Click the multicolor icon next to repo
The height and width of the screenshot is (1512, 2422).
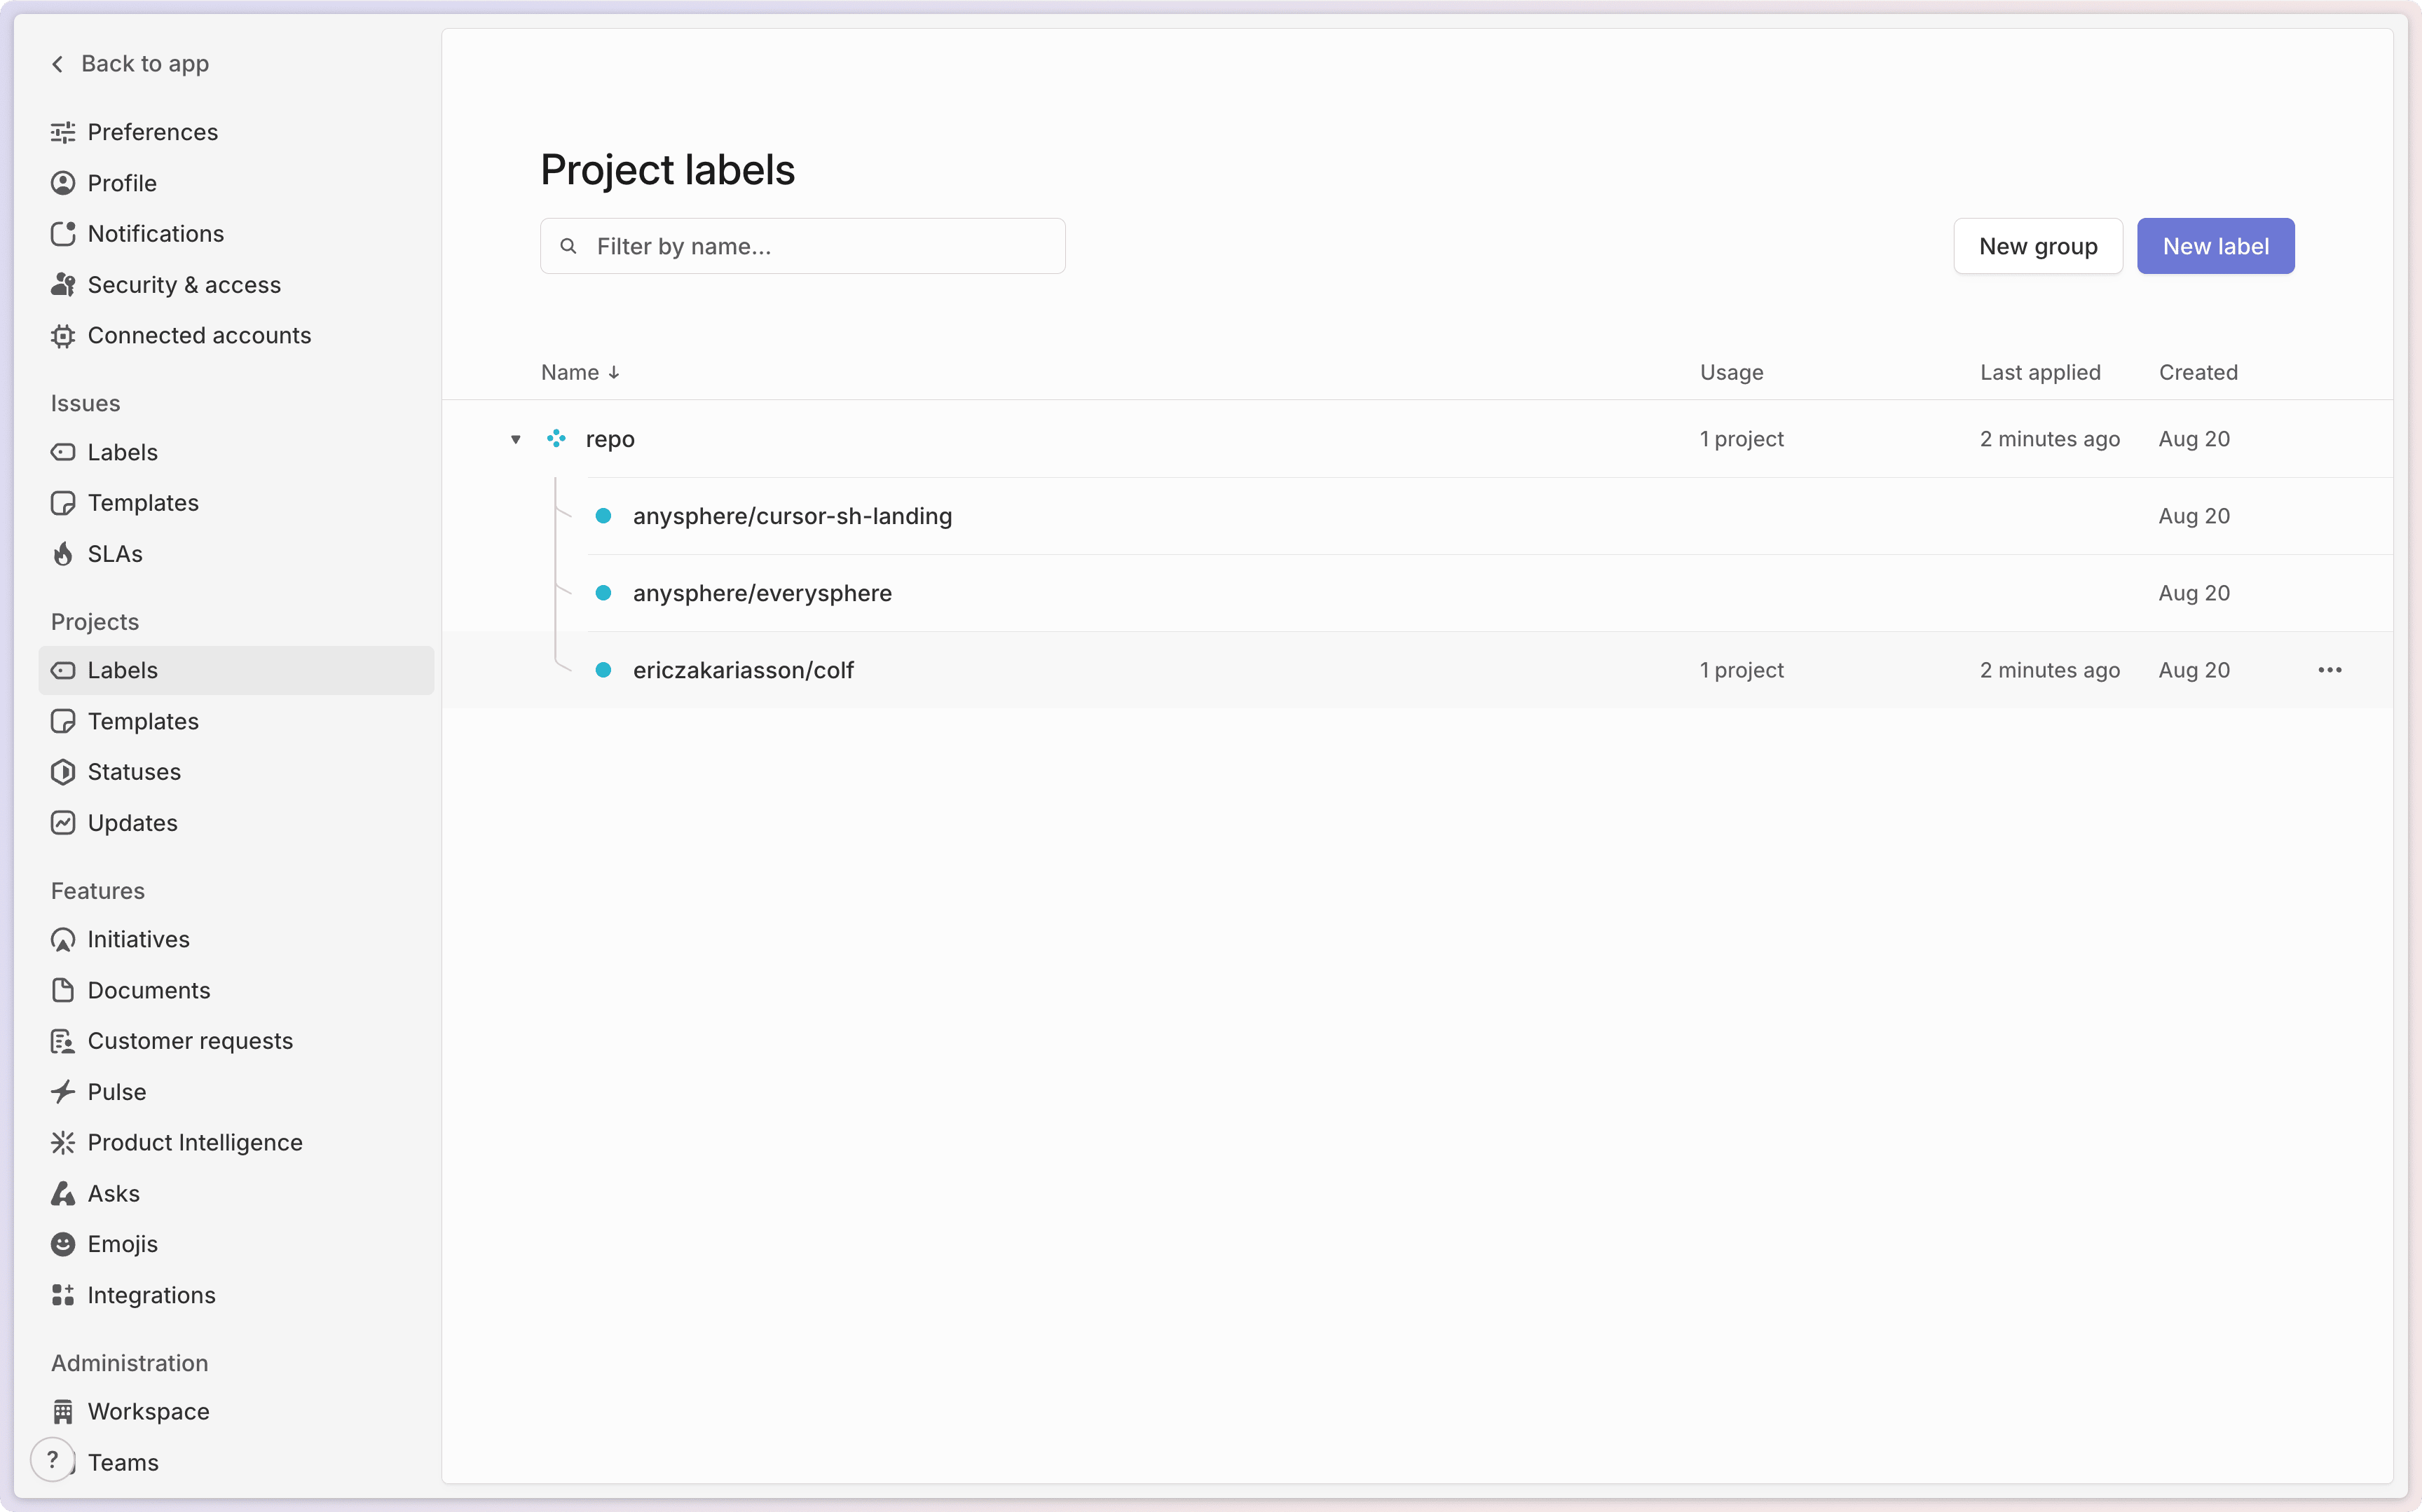pos(557,438)
